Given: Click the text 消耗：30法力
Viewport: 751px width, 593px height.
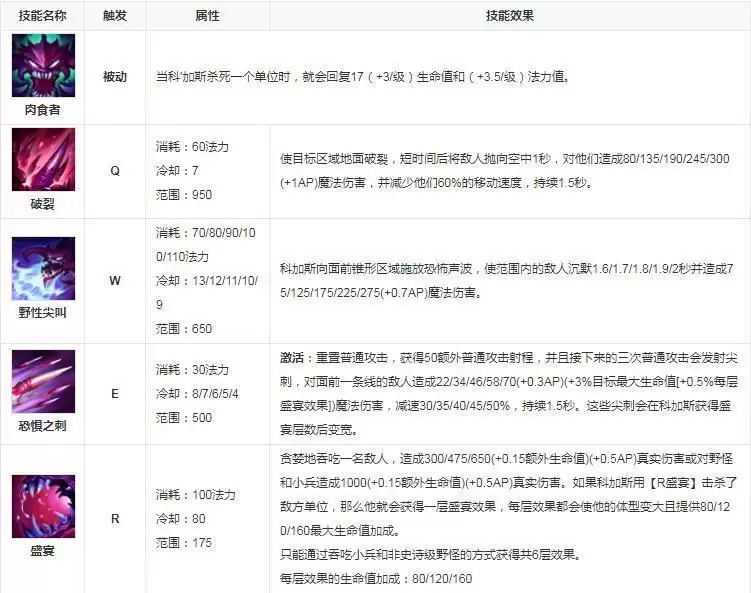Looking at the screenshot, I should pyautogui.click(x=192, y=370).
